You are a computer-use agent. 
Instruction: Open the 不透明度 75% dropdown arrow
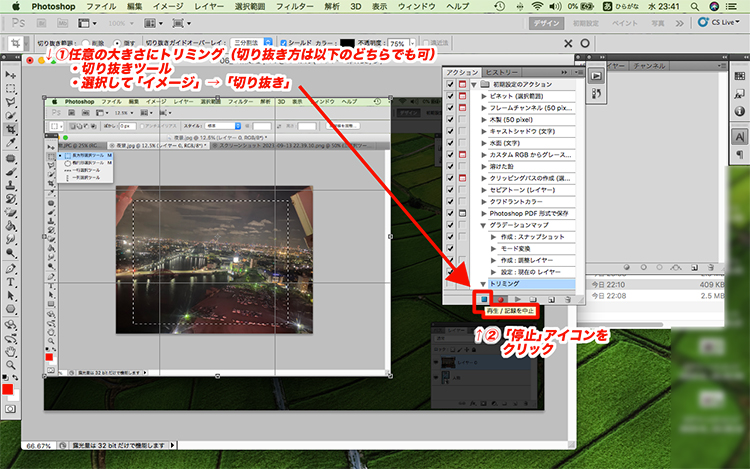[413, 43]
